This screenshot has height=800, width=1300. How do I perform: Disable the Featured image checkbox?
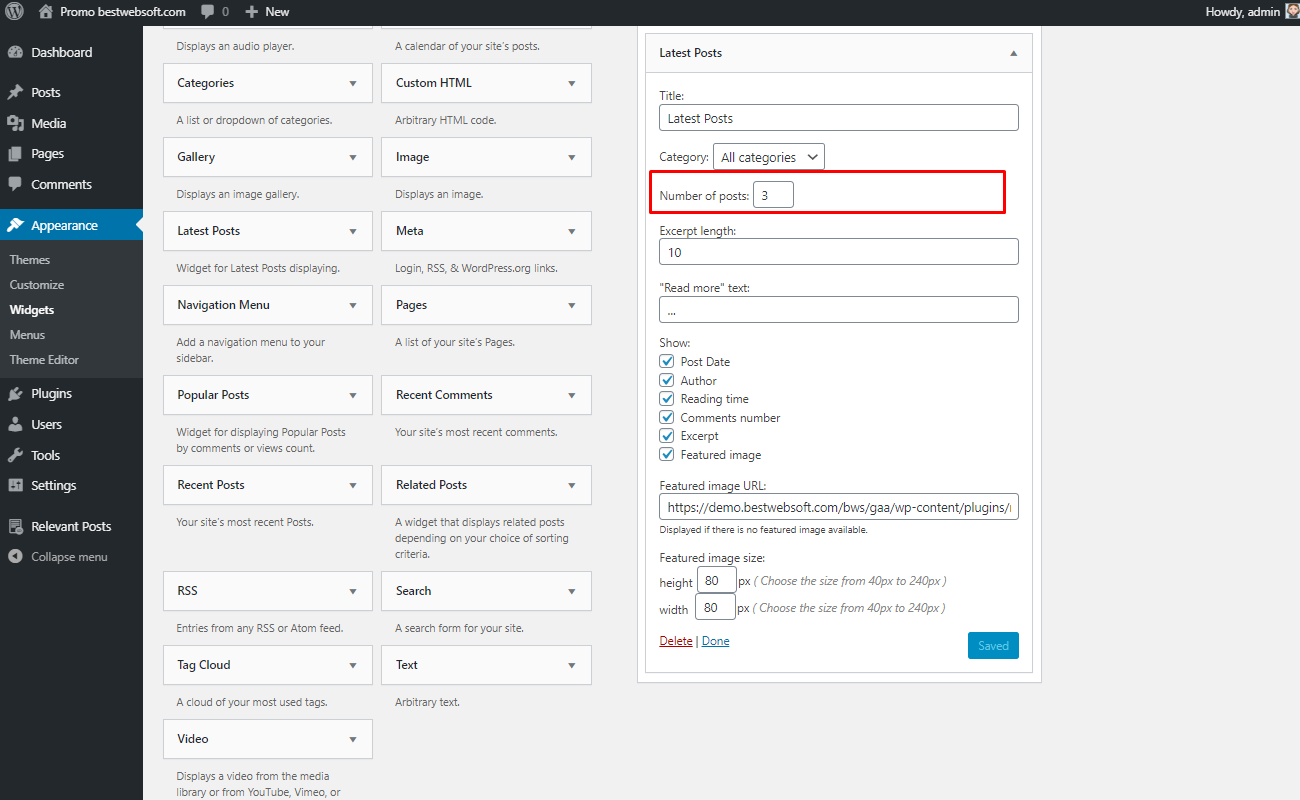coord(667,454)
